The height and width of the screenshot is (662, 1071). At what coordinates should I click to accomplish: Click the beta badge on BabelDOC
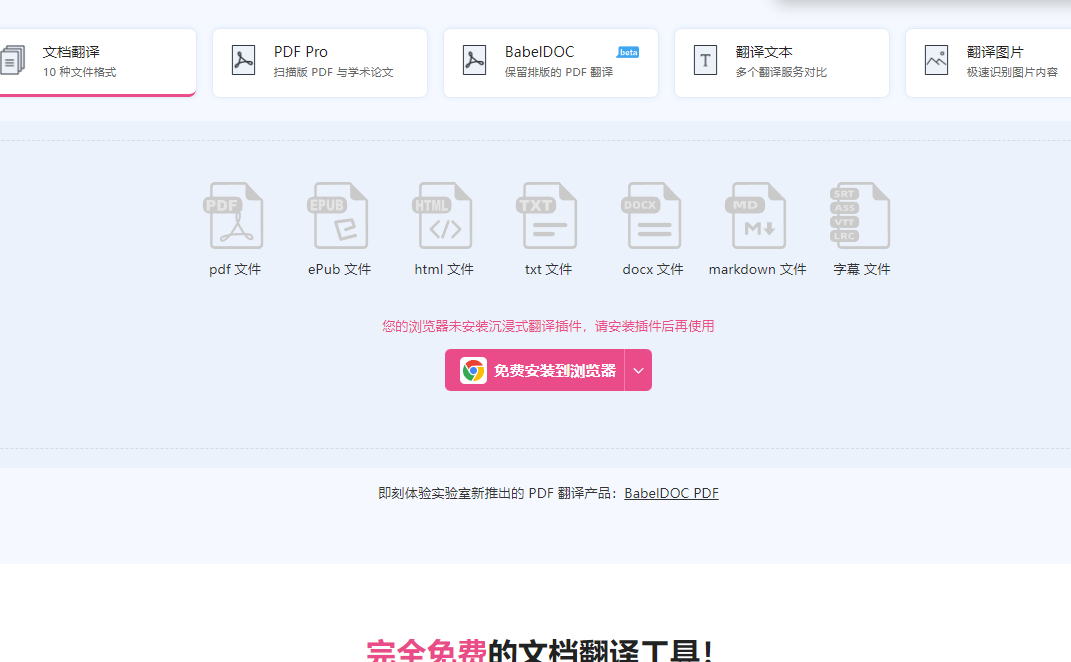click(628, 53)
